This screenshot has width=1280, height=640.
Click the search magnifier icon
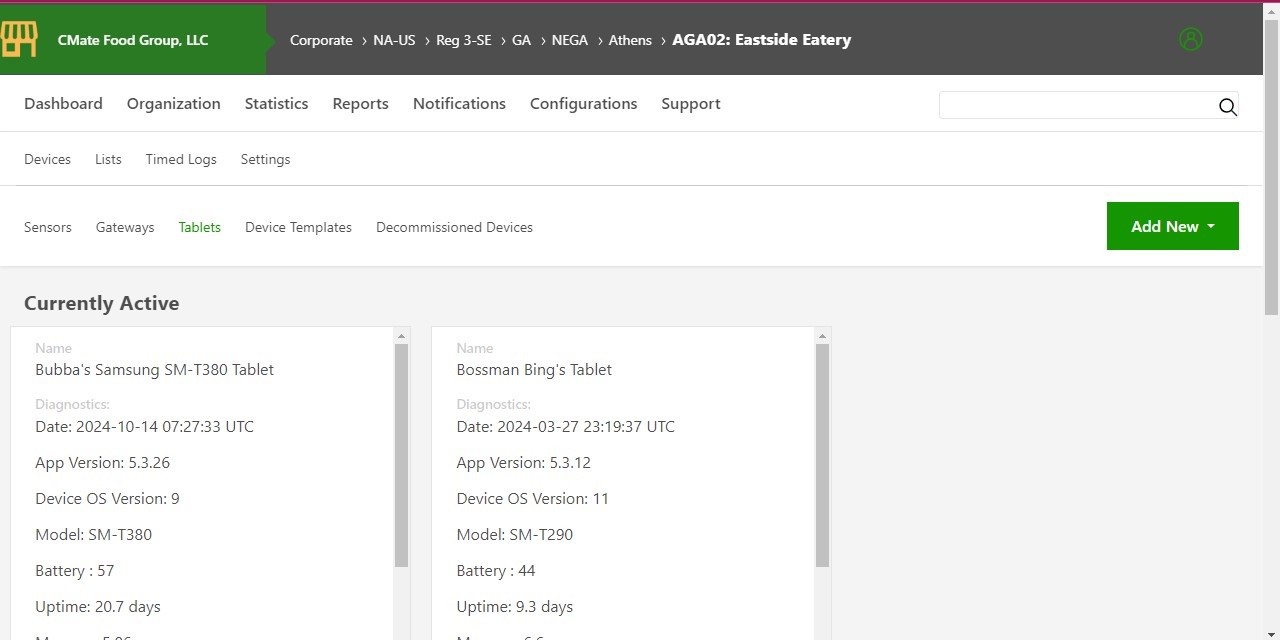coord(1227,107)
